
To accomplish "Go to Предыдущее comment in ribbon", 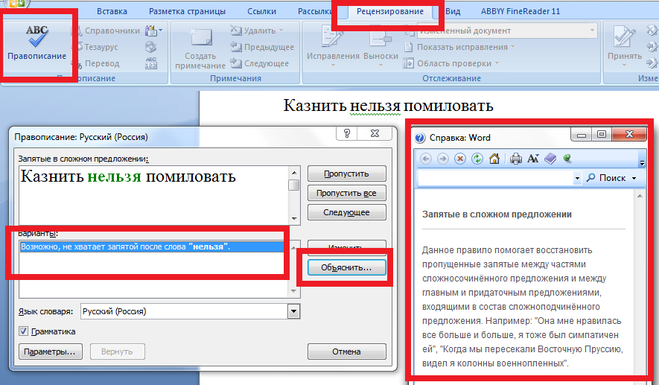I will tap(262, 47).
